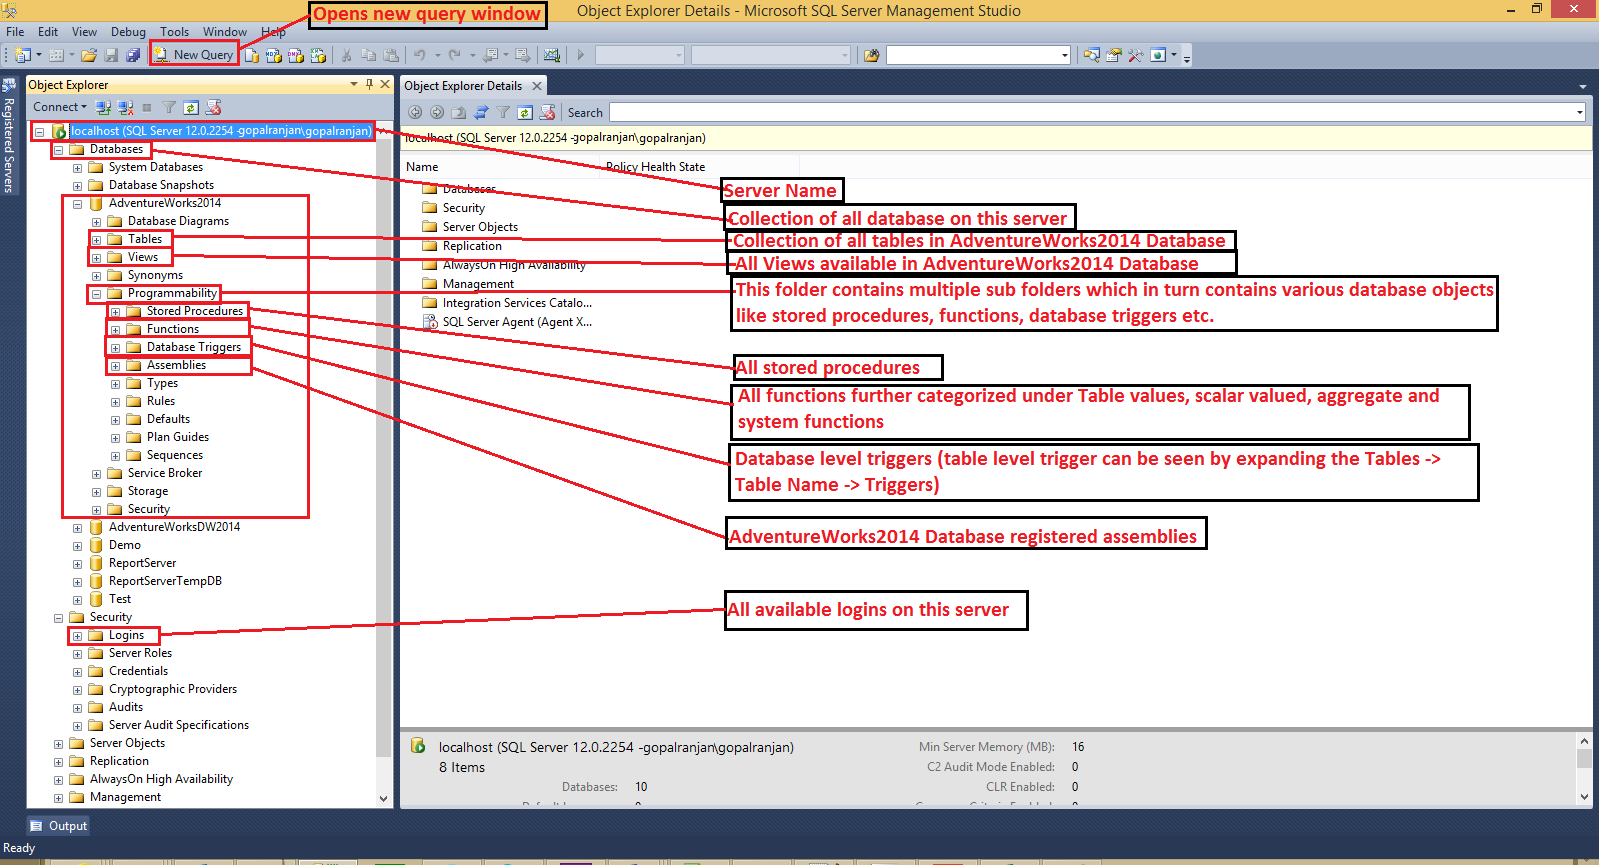The height and width of the screenshot is (865, 1599).
Task: Select the Object Explorer Details tab
Action: point(463,86)
